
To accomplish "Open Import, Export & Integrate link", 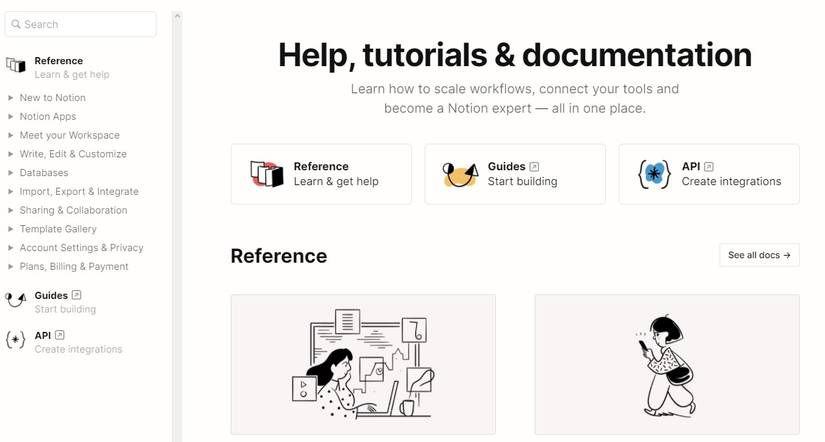I will point(79,192).
